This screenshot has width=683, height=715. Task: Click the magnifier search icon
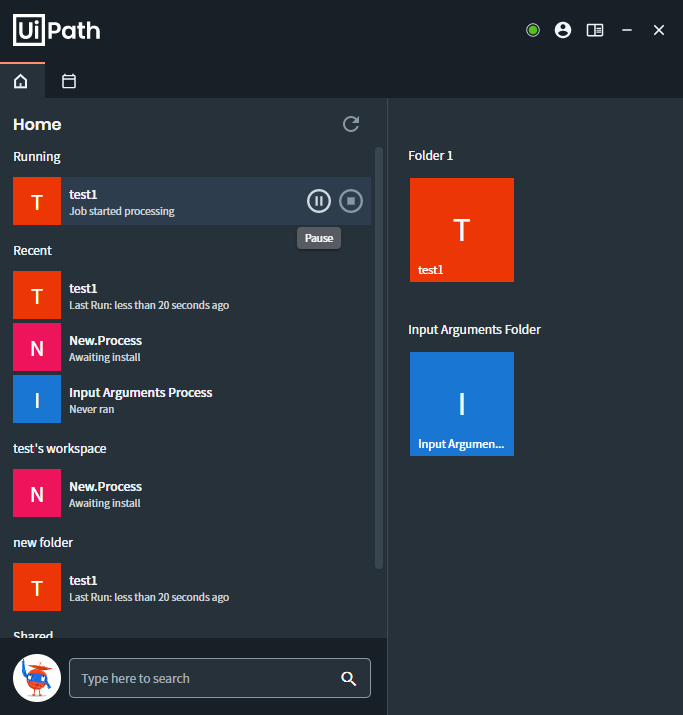348,679
